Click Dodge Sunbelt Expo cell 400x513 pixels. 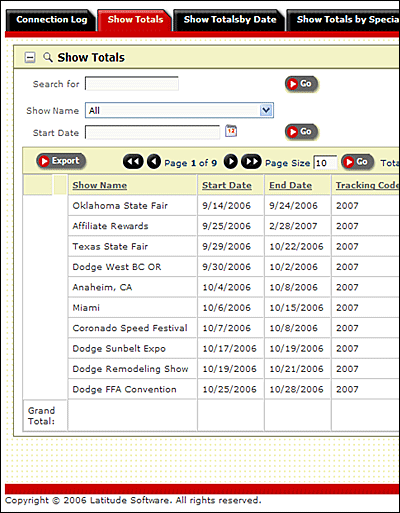coord(132,348)
